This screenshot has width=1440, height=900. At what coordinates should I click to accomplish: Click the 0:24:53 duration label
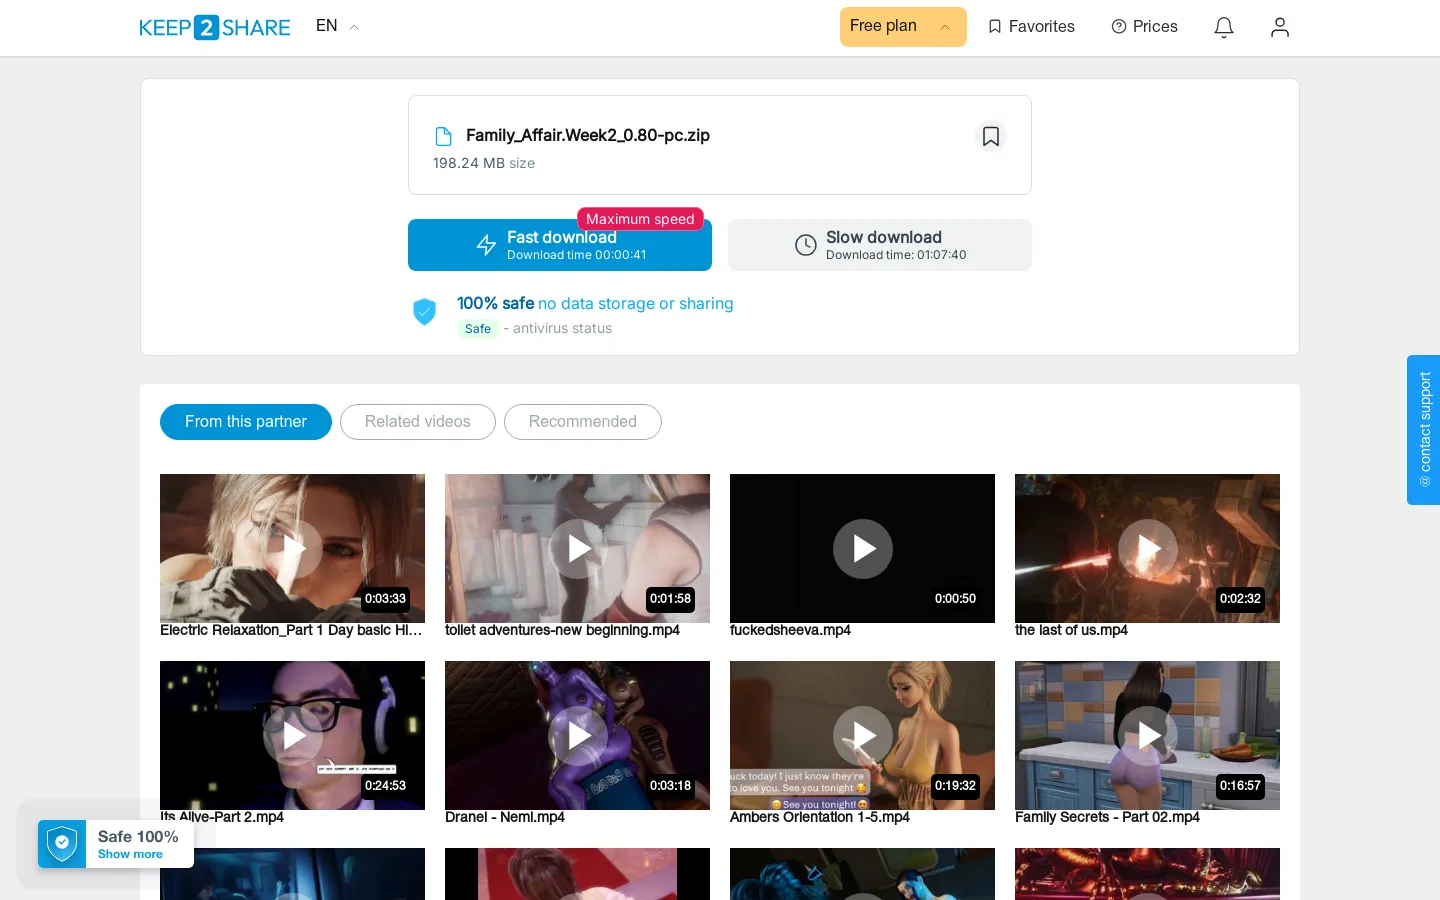[385, 786]
